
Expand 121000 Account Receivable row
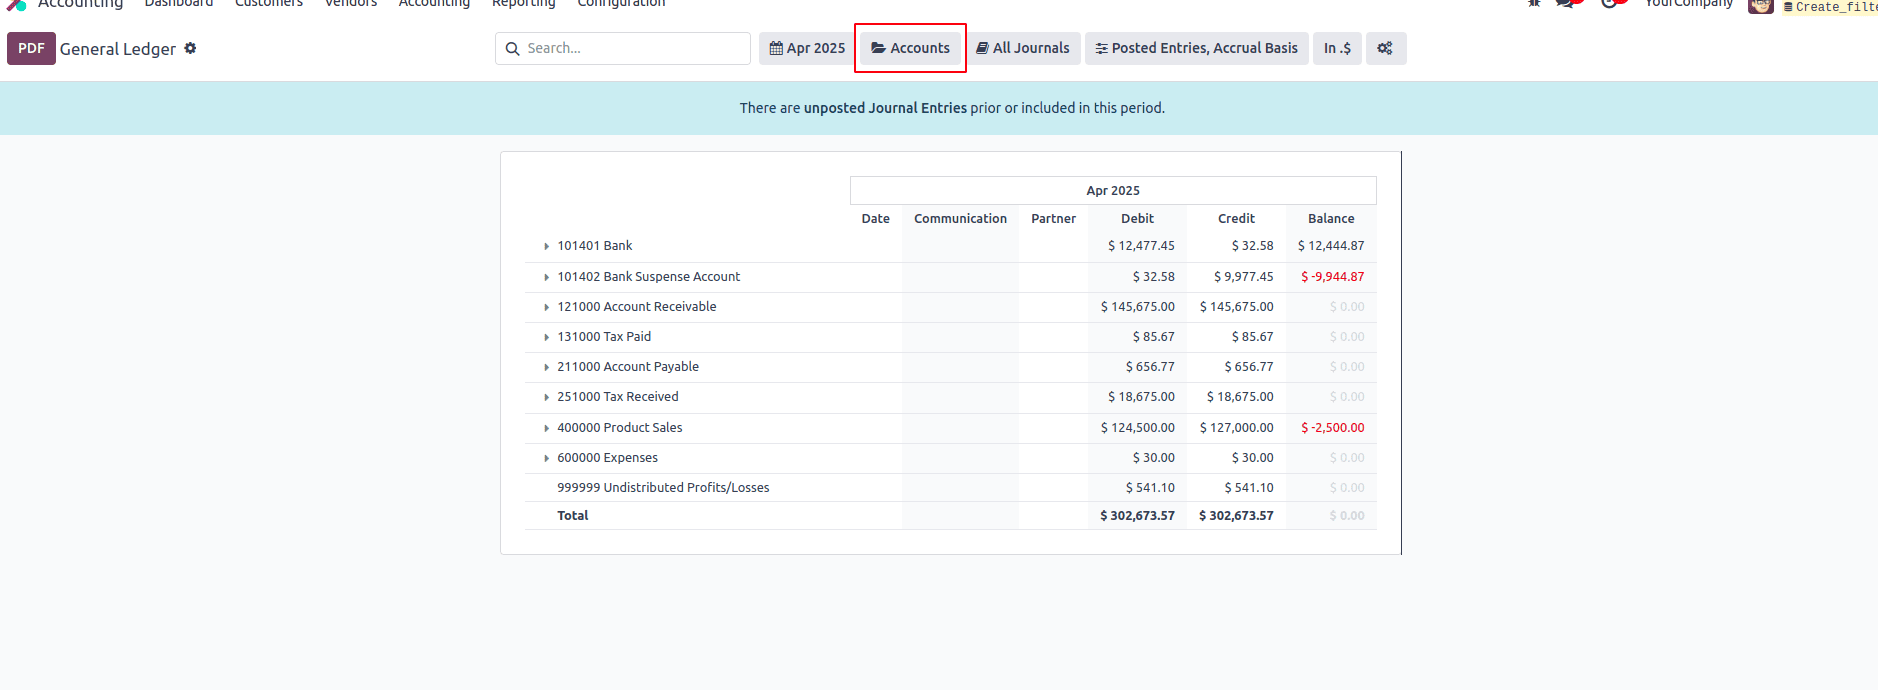tap(546, 307)
